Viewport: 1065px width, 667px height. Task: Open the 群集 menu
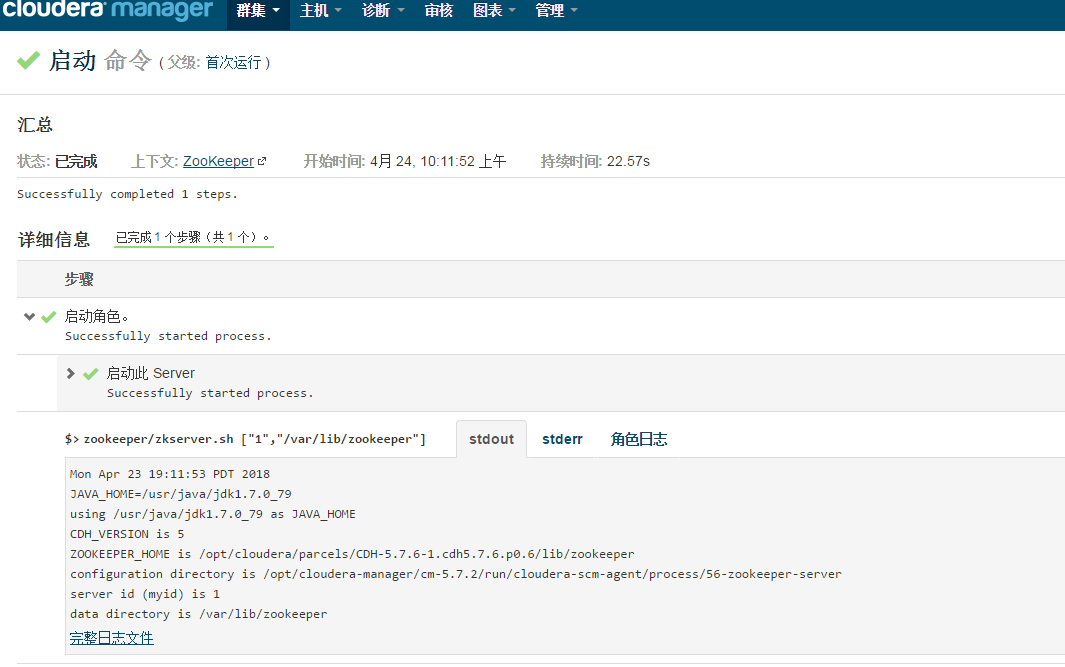[x=258, y=11]
